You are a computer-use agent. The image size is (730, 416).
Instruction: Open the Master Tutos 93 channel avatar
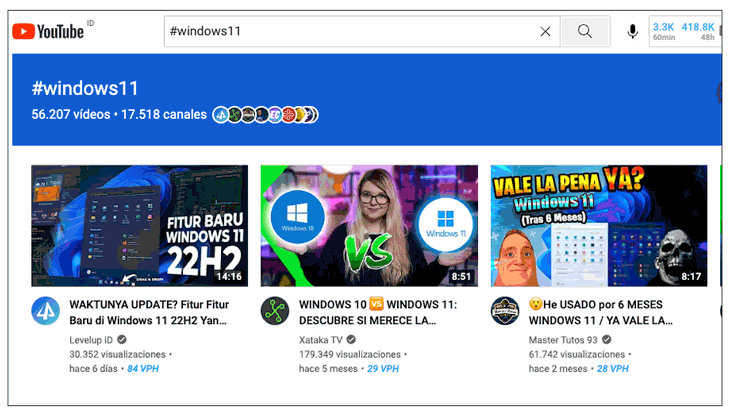pos(505,311)
